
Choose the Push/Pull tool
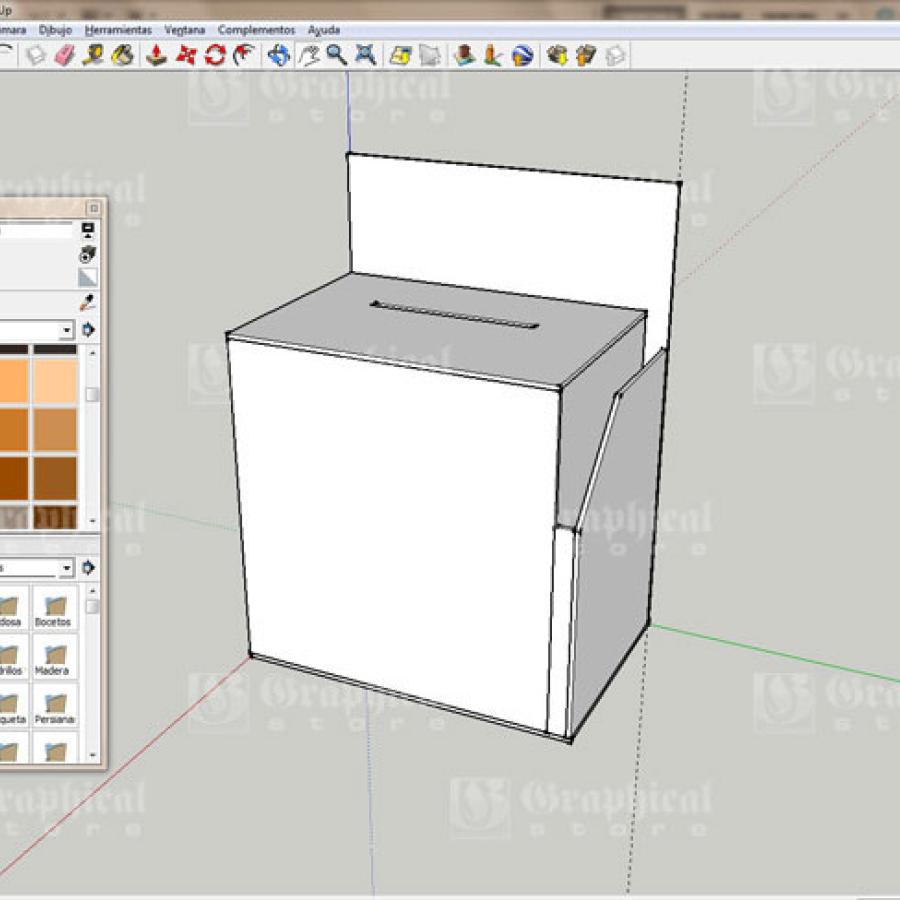[x=156, y=56]
